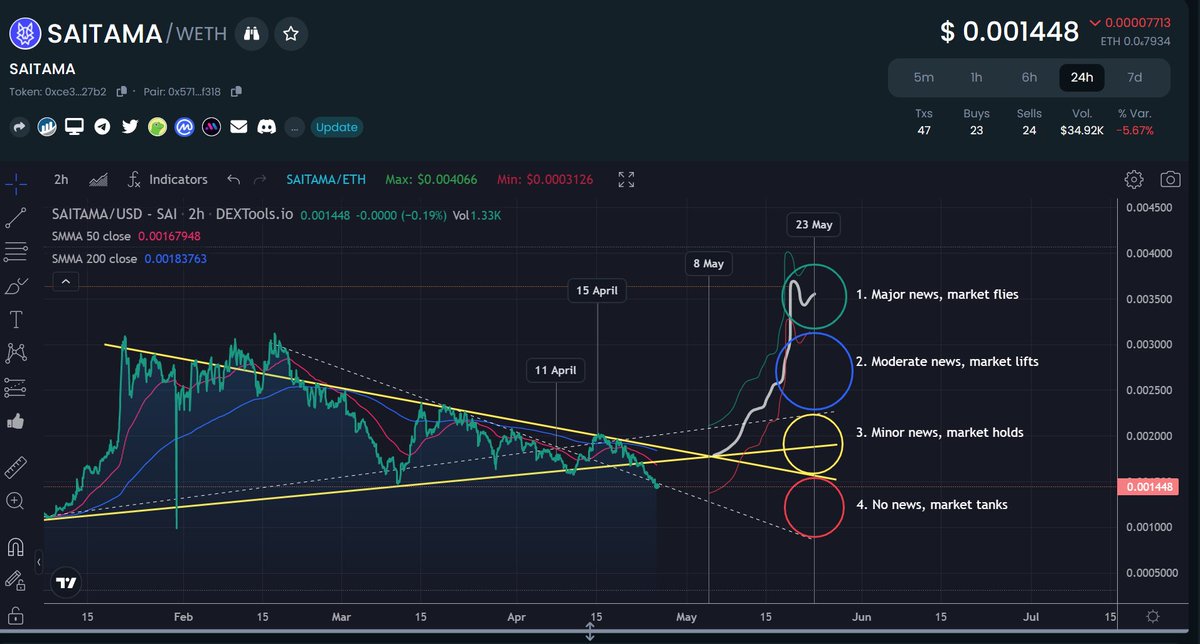Open the CoinGecko link icon

pos(157,127)
